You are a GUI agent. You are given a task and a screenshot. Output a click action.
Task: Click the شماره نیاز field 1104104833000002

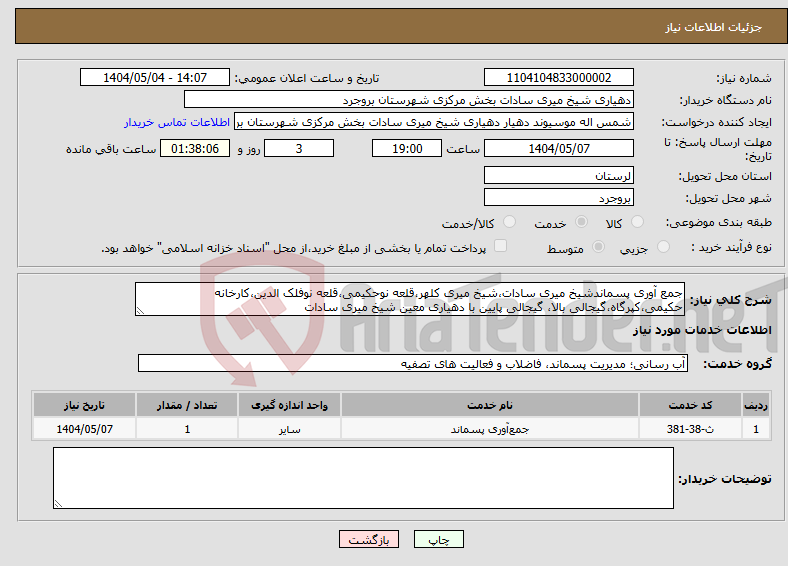coord(559,77)
